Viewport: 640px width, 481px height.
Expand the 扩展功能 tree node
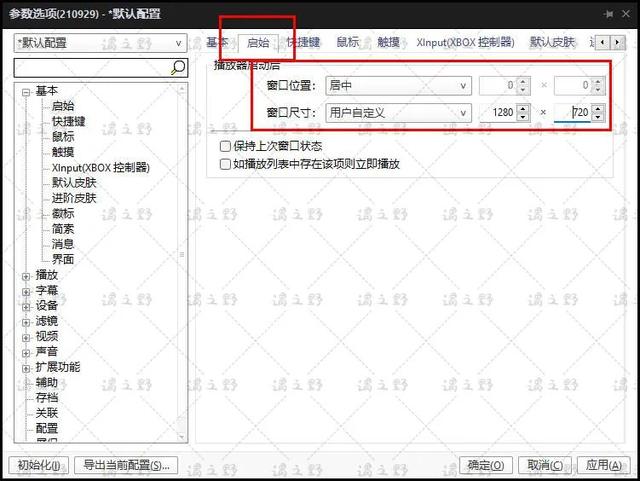point(26,368)
